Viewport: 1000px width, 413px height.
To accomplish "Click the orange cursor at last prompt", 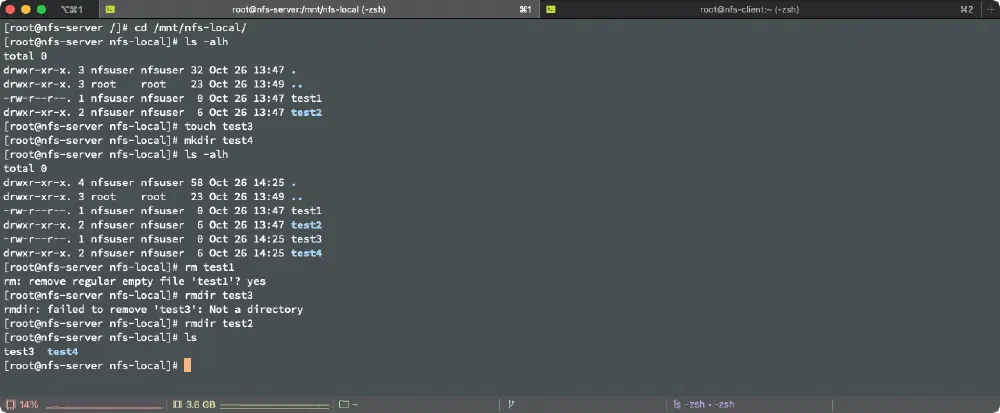I will (x=188, y=365).
